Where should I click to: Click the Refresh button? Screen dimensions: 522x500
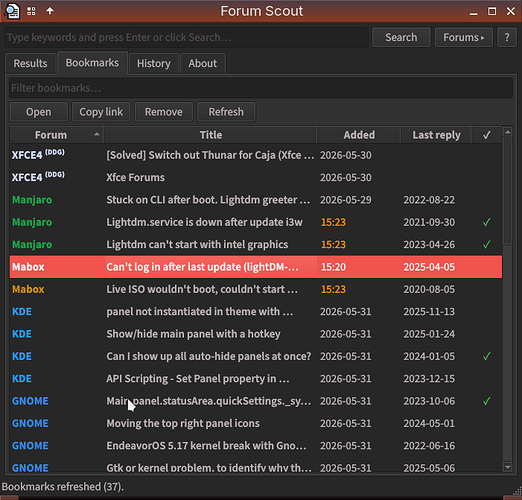tap(226, 112)
